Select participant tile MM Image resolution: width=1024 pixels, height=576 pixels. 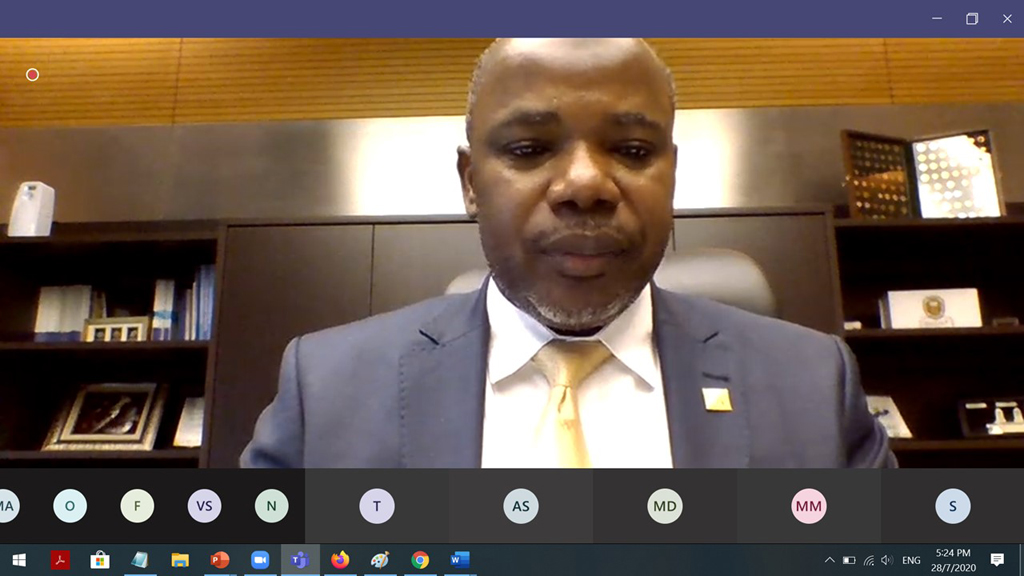pyautogui.click(x=808, y=505)
